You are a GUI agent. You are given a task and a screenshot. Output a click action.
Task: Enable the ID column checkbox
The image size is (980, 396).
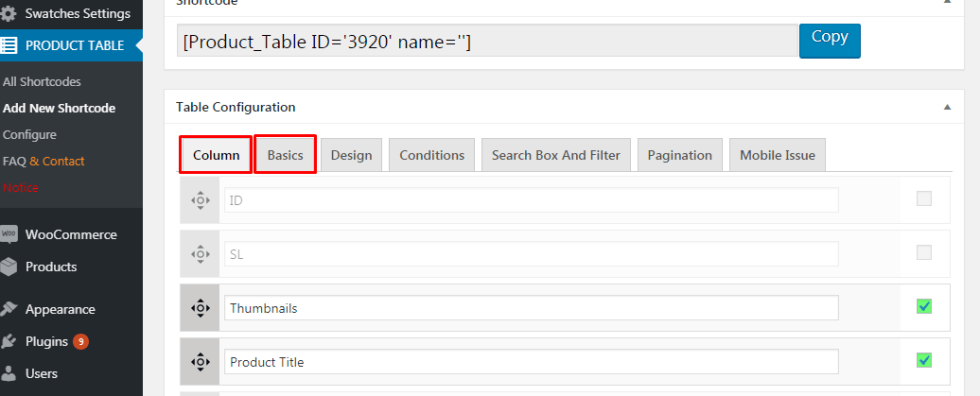point(924,199)
